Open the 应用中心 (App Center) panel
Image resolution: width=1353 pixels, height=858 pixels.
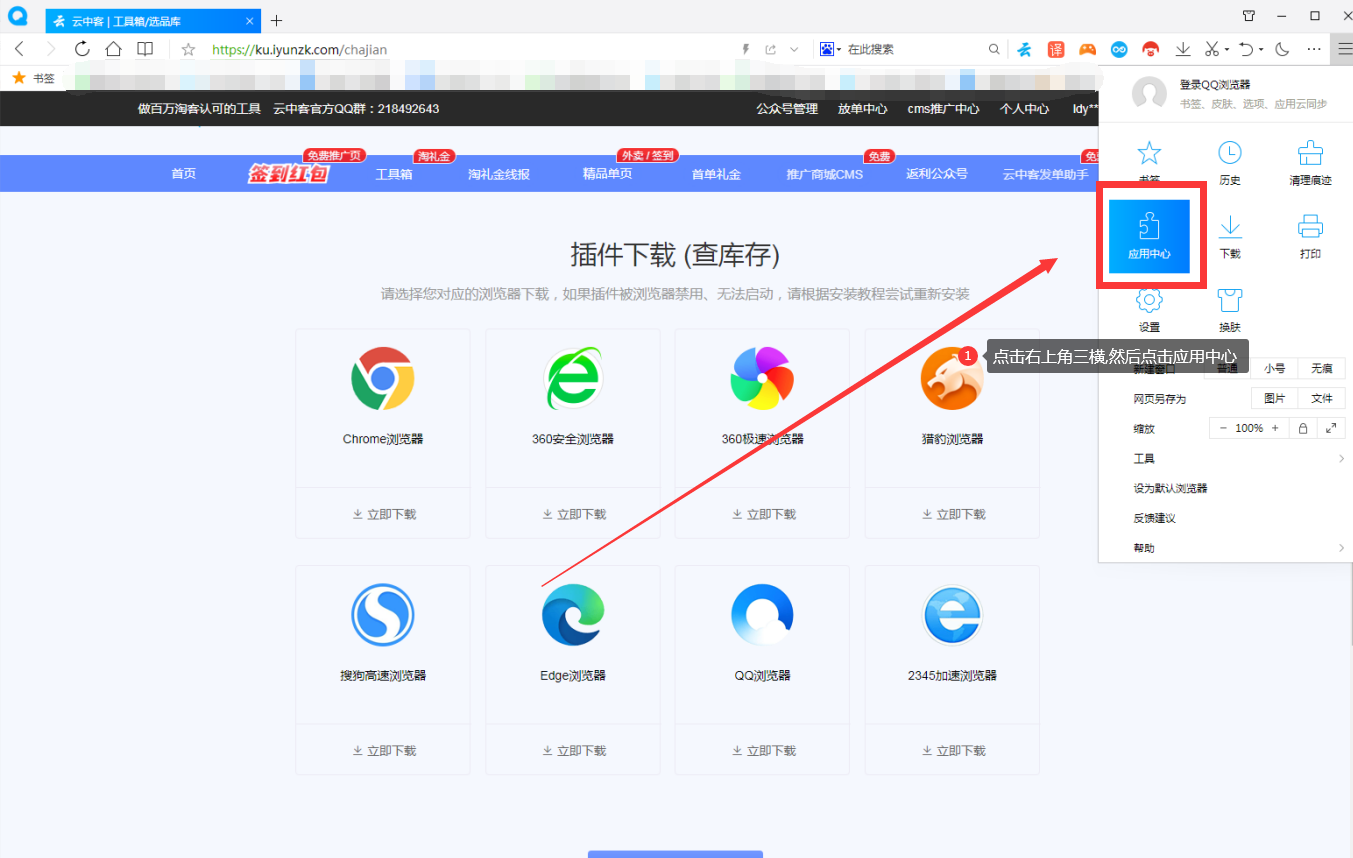1150,236
